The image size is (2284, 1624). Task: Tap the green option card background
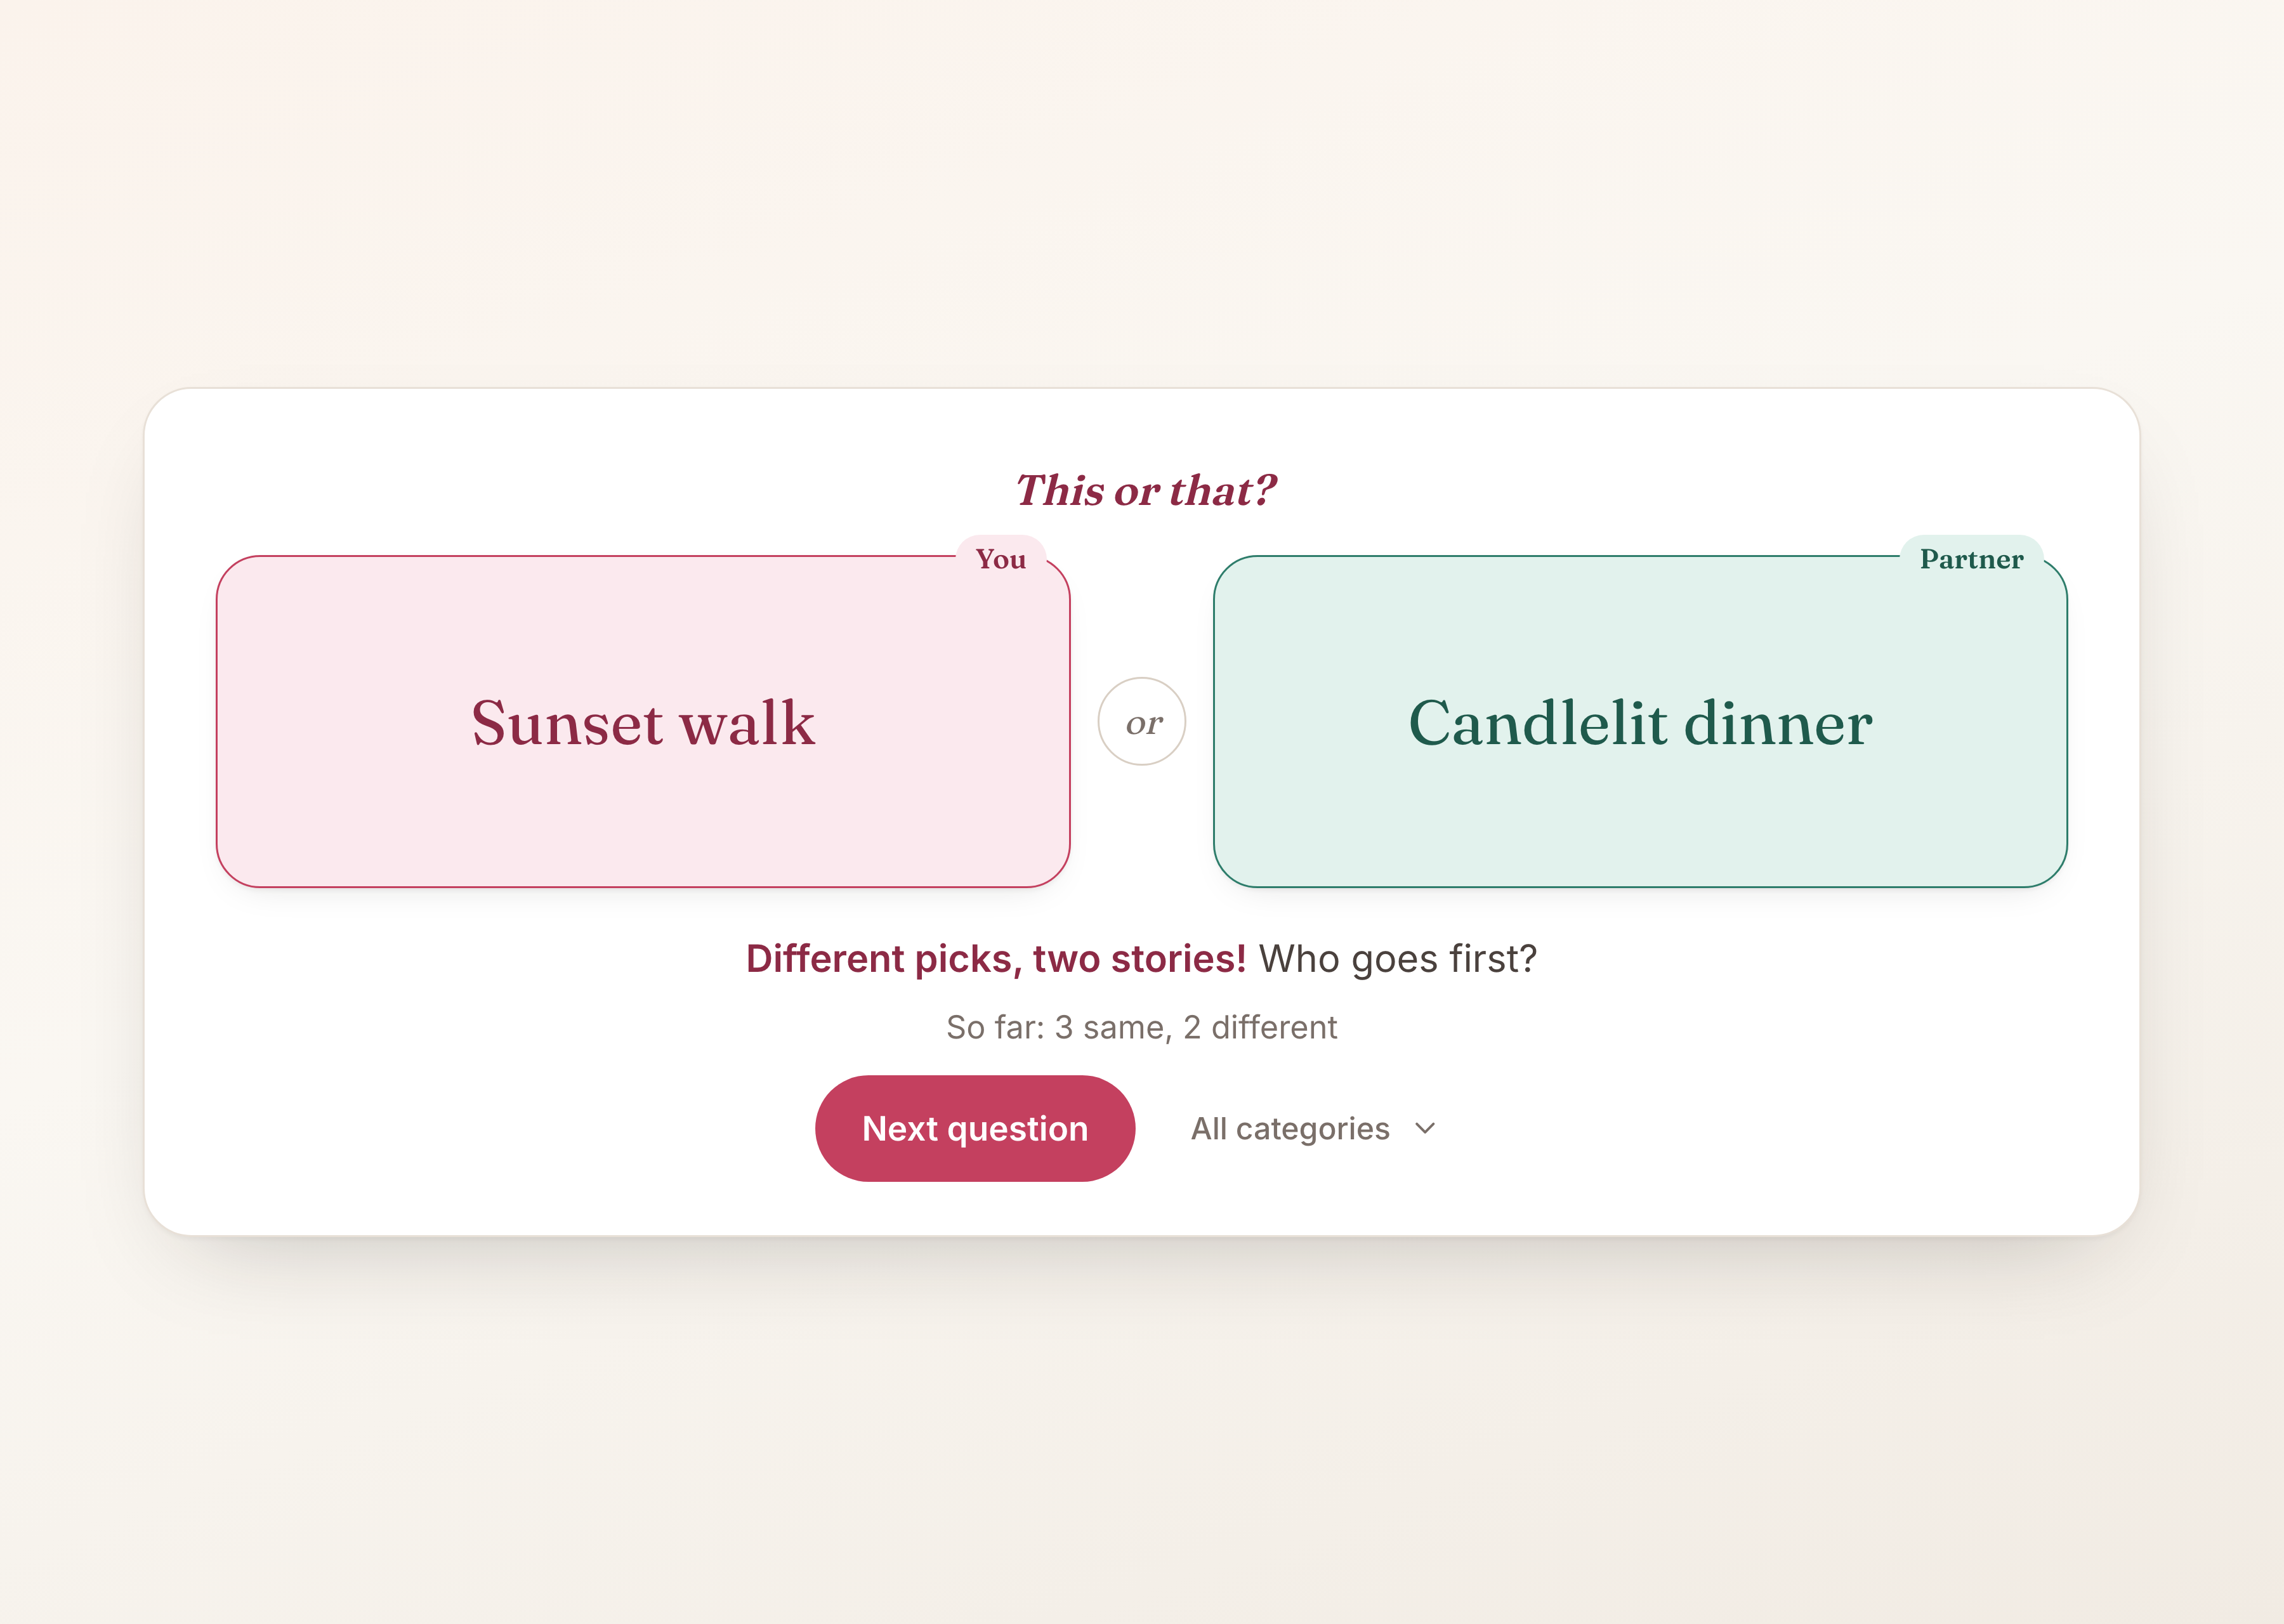point(1640,820)
